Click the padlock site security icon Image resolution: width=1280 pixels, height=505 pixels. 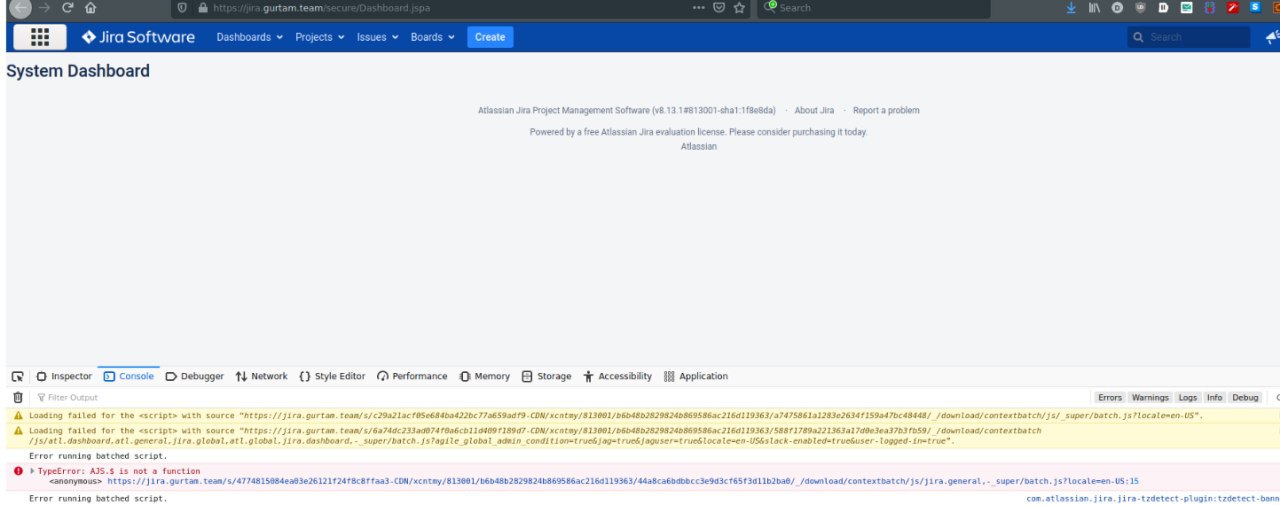coord(203,8)
